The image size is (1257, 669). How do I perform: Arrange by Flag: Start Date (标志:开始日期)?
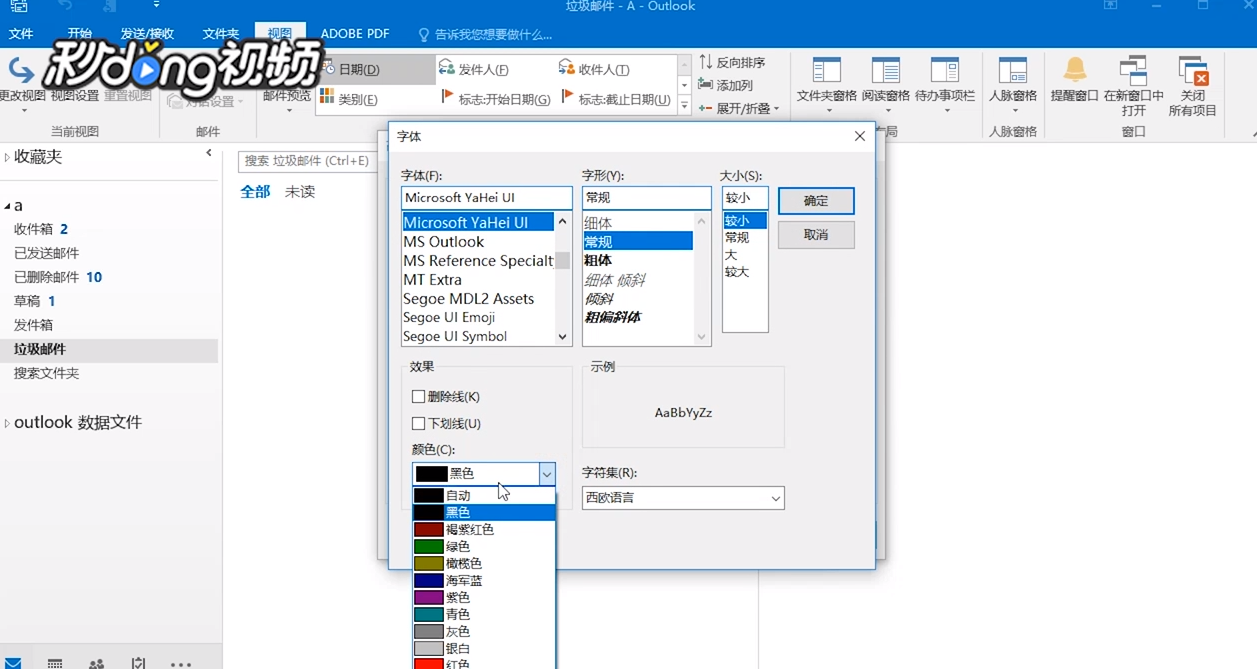pos(495,99)
